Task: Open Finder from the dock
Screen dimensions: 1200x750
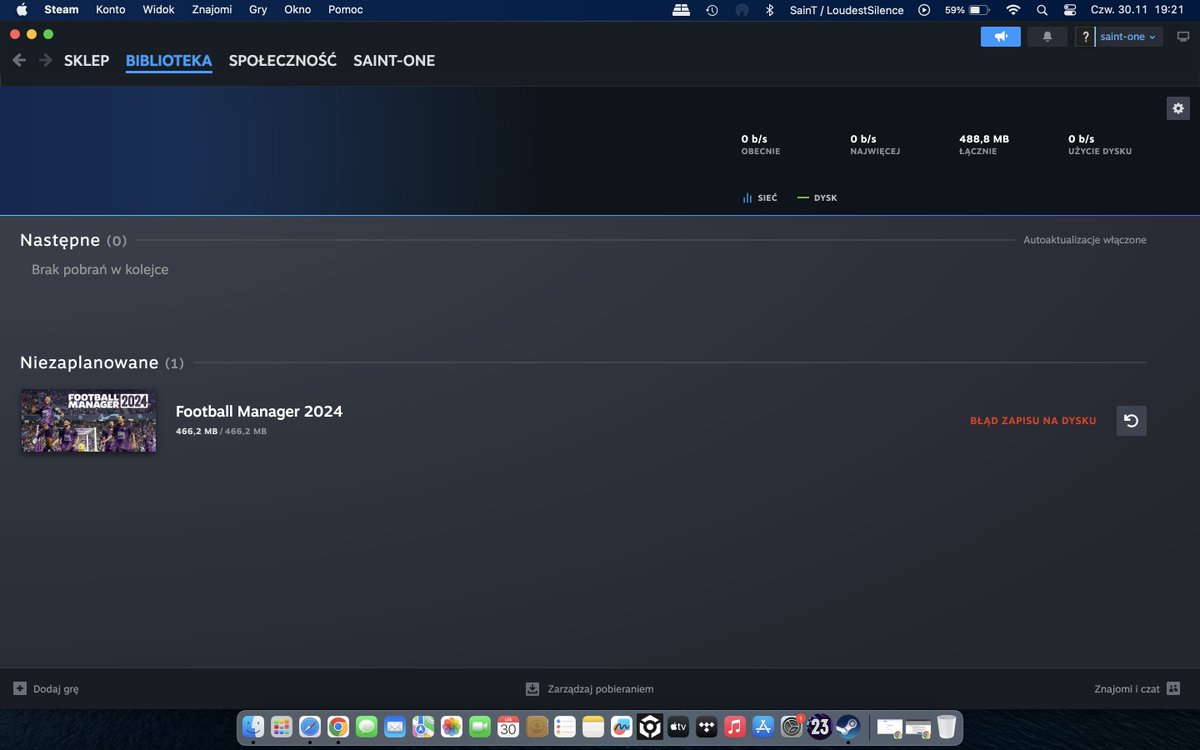Action: 254,727
